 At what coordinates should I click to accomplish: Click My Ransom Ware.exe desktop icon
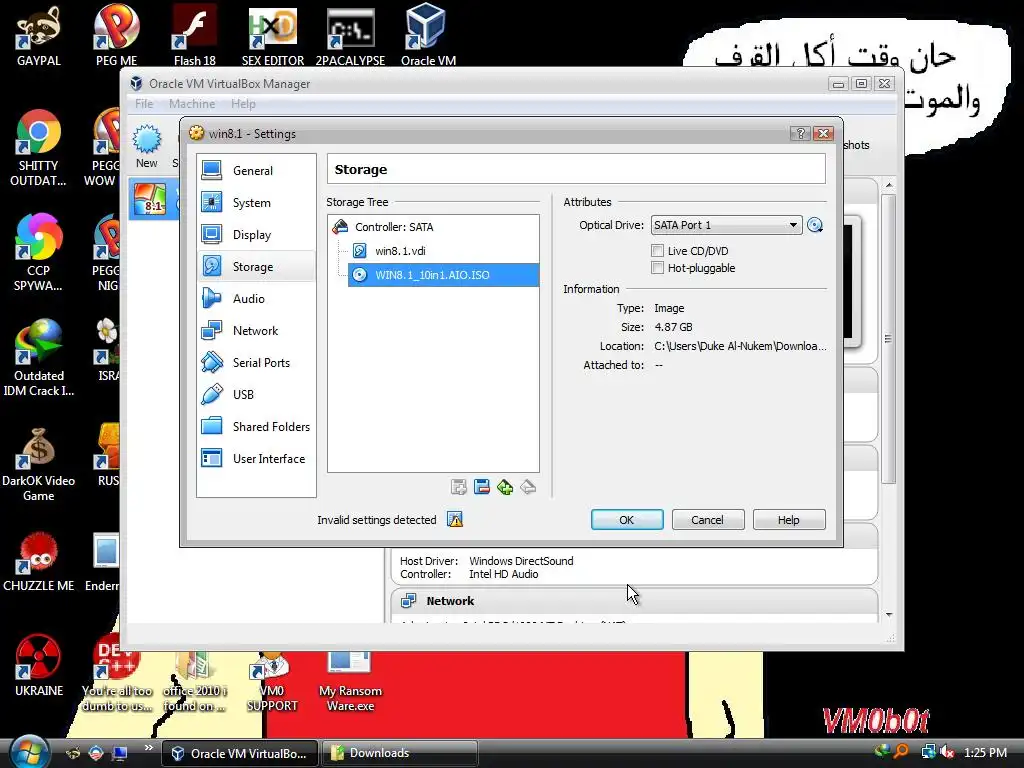coord(350,680)
